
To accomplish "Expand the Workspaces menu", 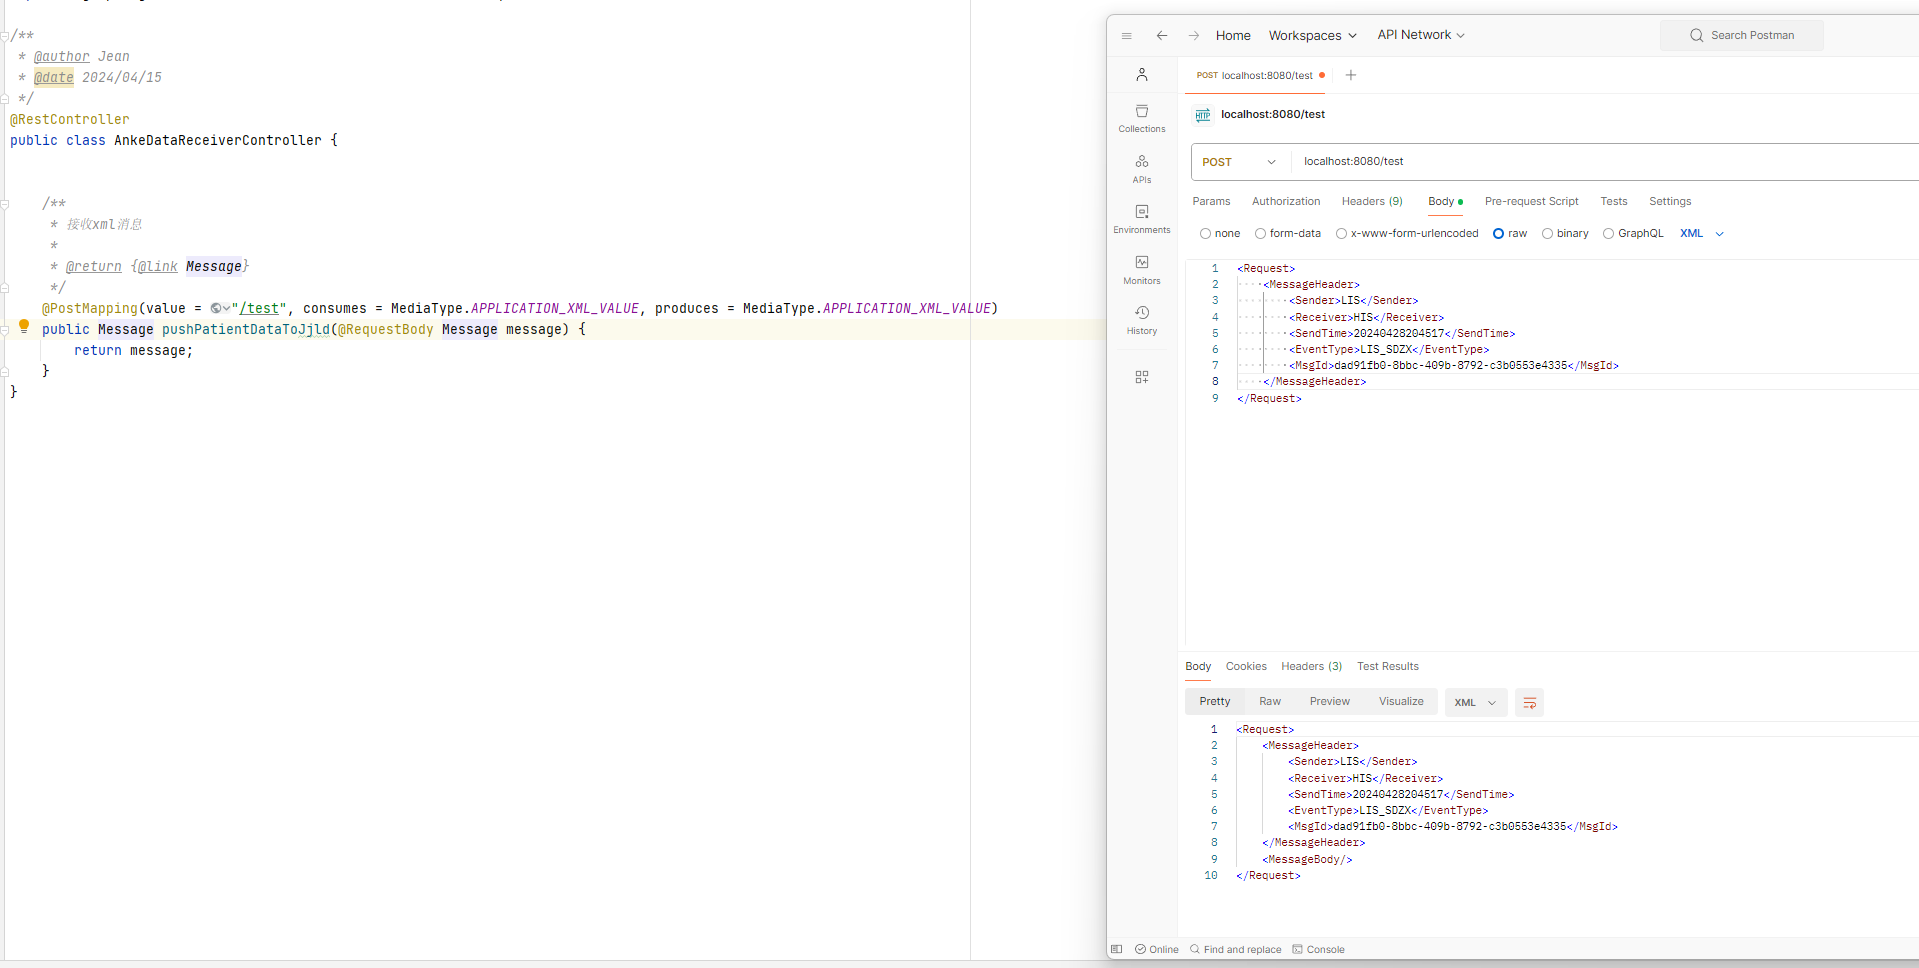I will (x=1313, y=36).
